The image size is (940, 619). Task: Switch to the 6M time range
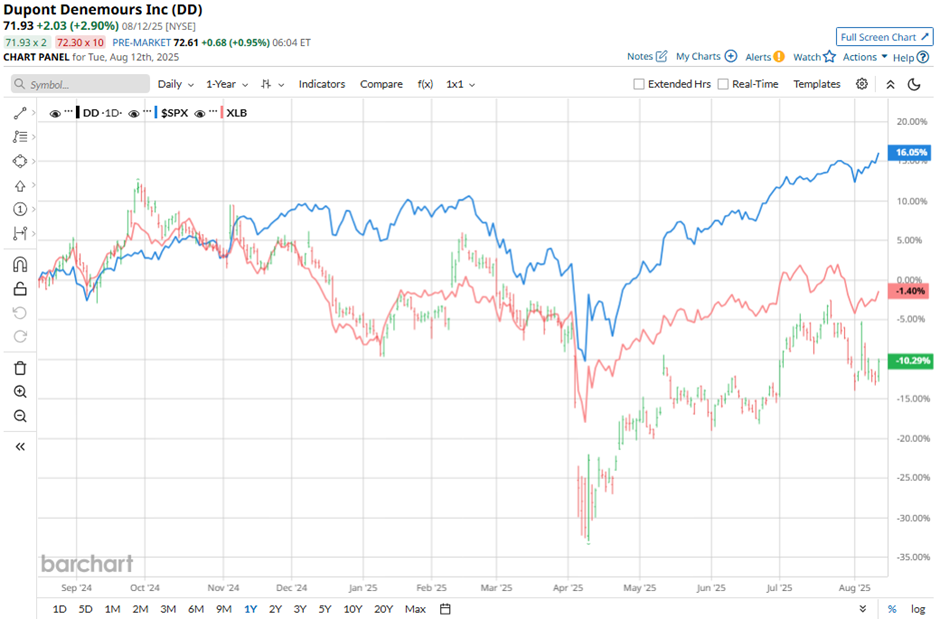click(x=196, y=609)
